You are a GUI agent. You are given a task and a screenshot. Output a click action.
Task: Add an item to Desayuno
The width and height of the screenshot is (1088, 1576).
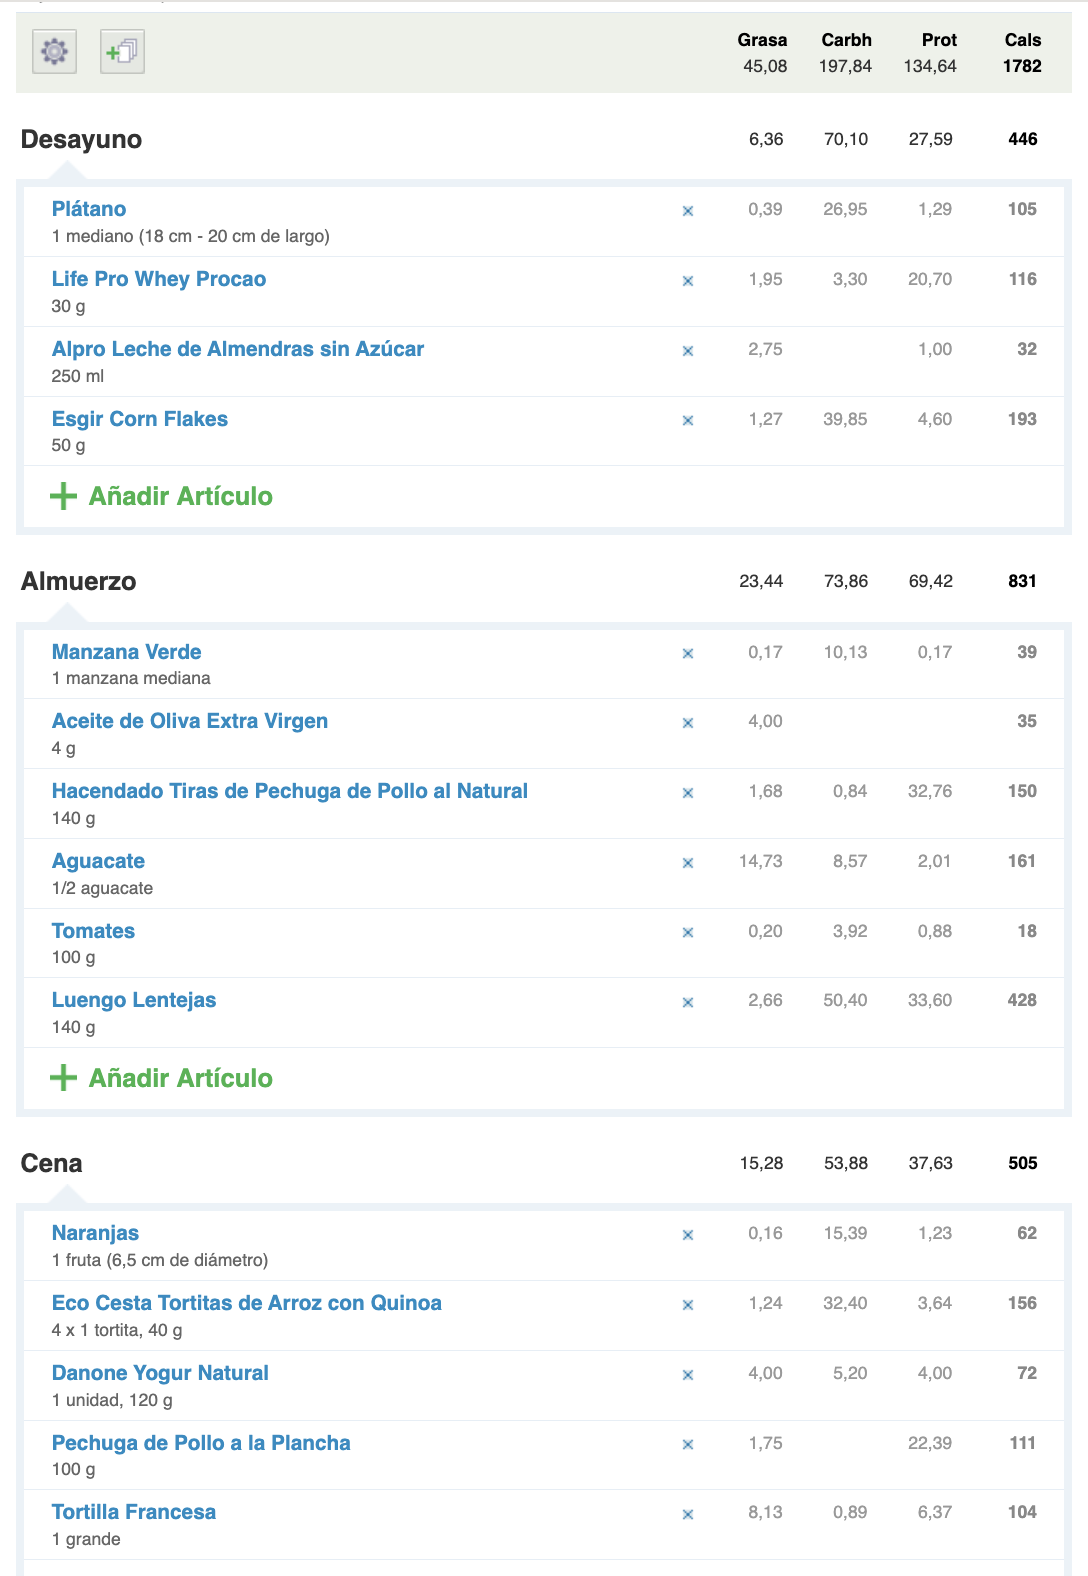point(161,496)
